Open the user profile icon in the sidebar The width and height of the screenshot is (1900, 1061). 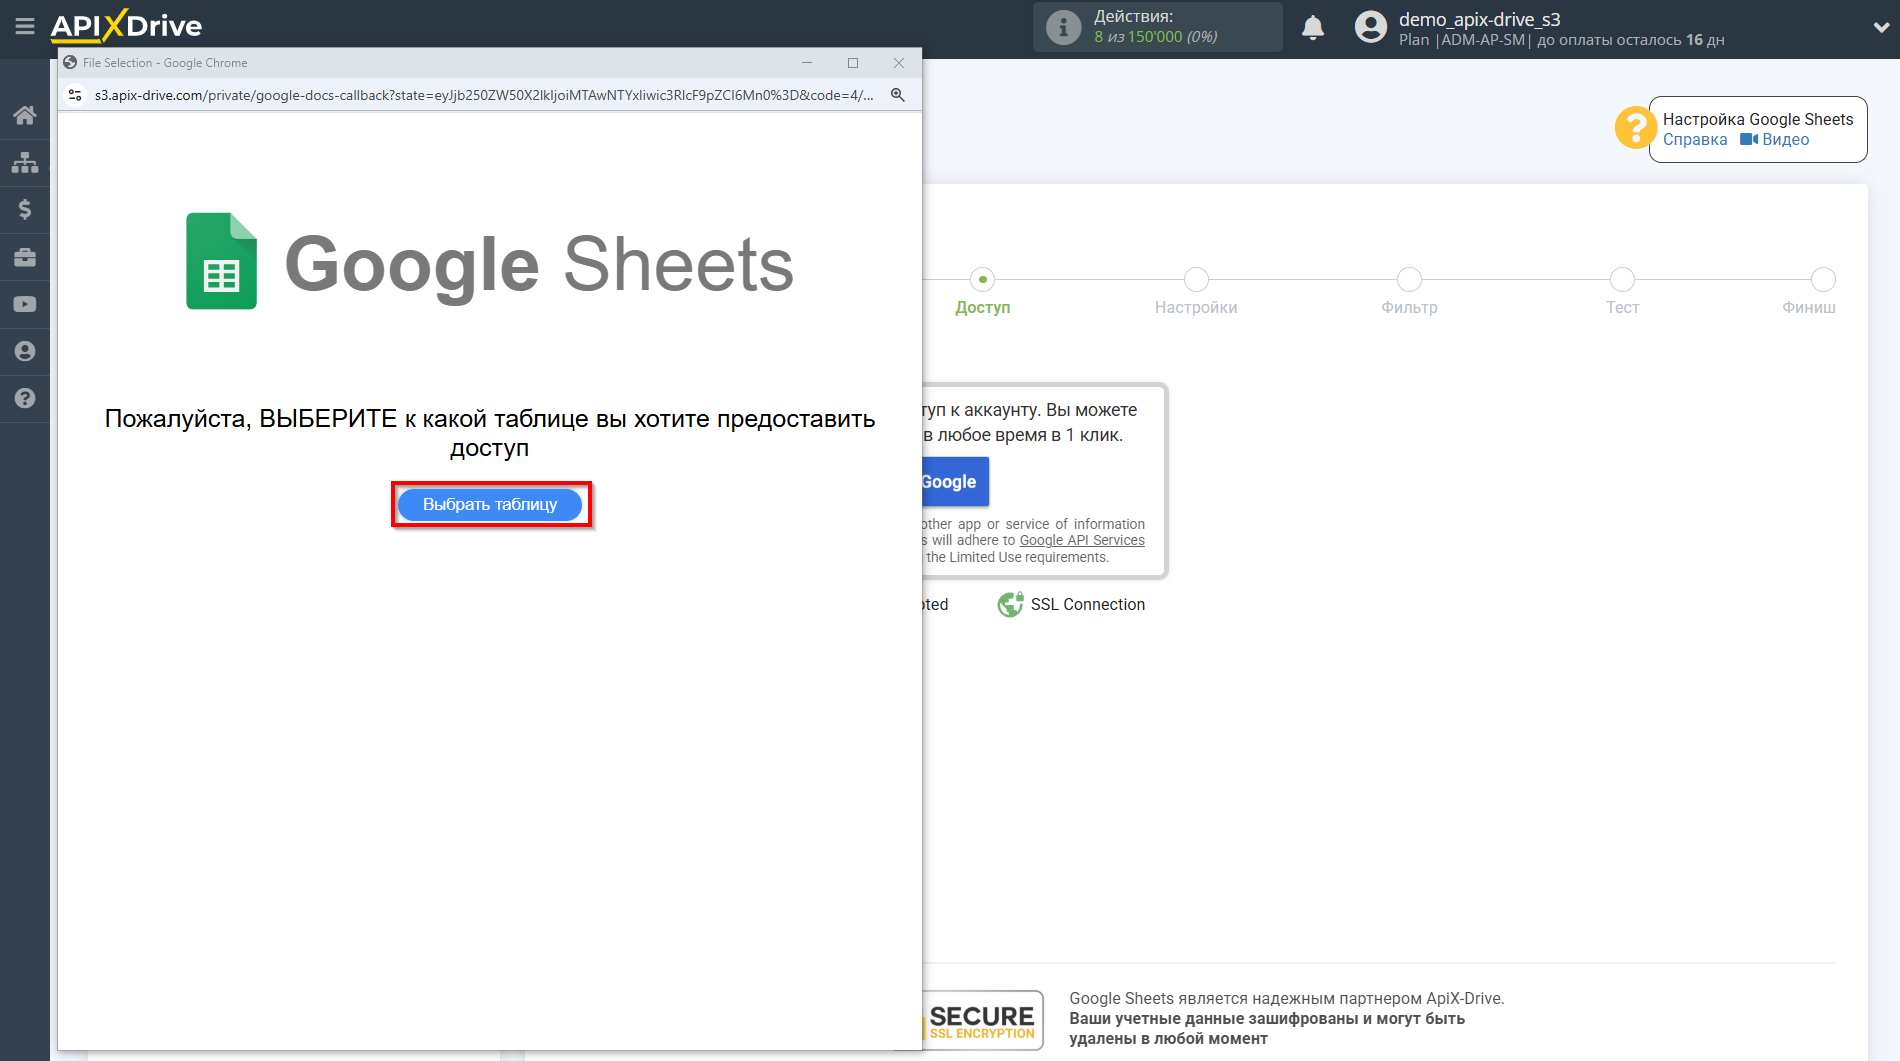pos(25,351)
